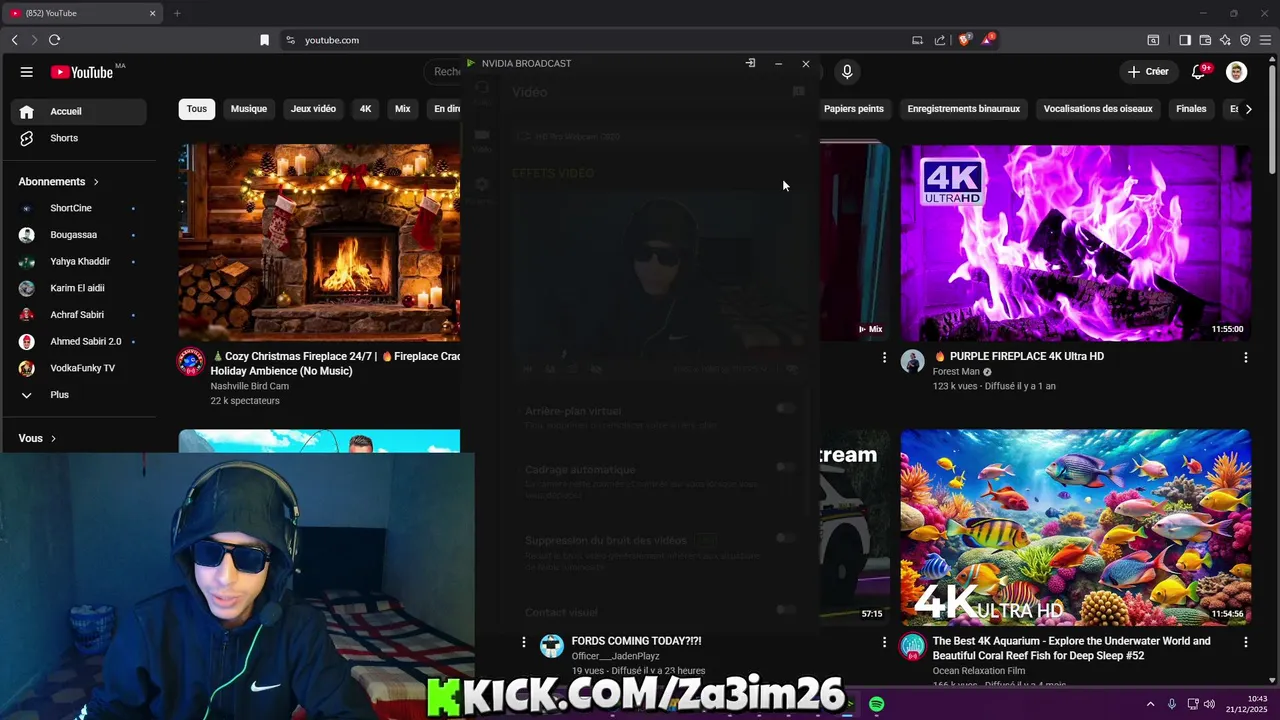
Task: Select the Enregistrements binauraux chip
Action: [x=964, y=109]
